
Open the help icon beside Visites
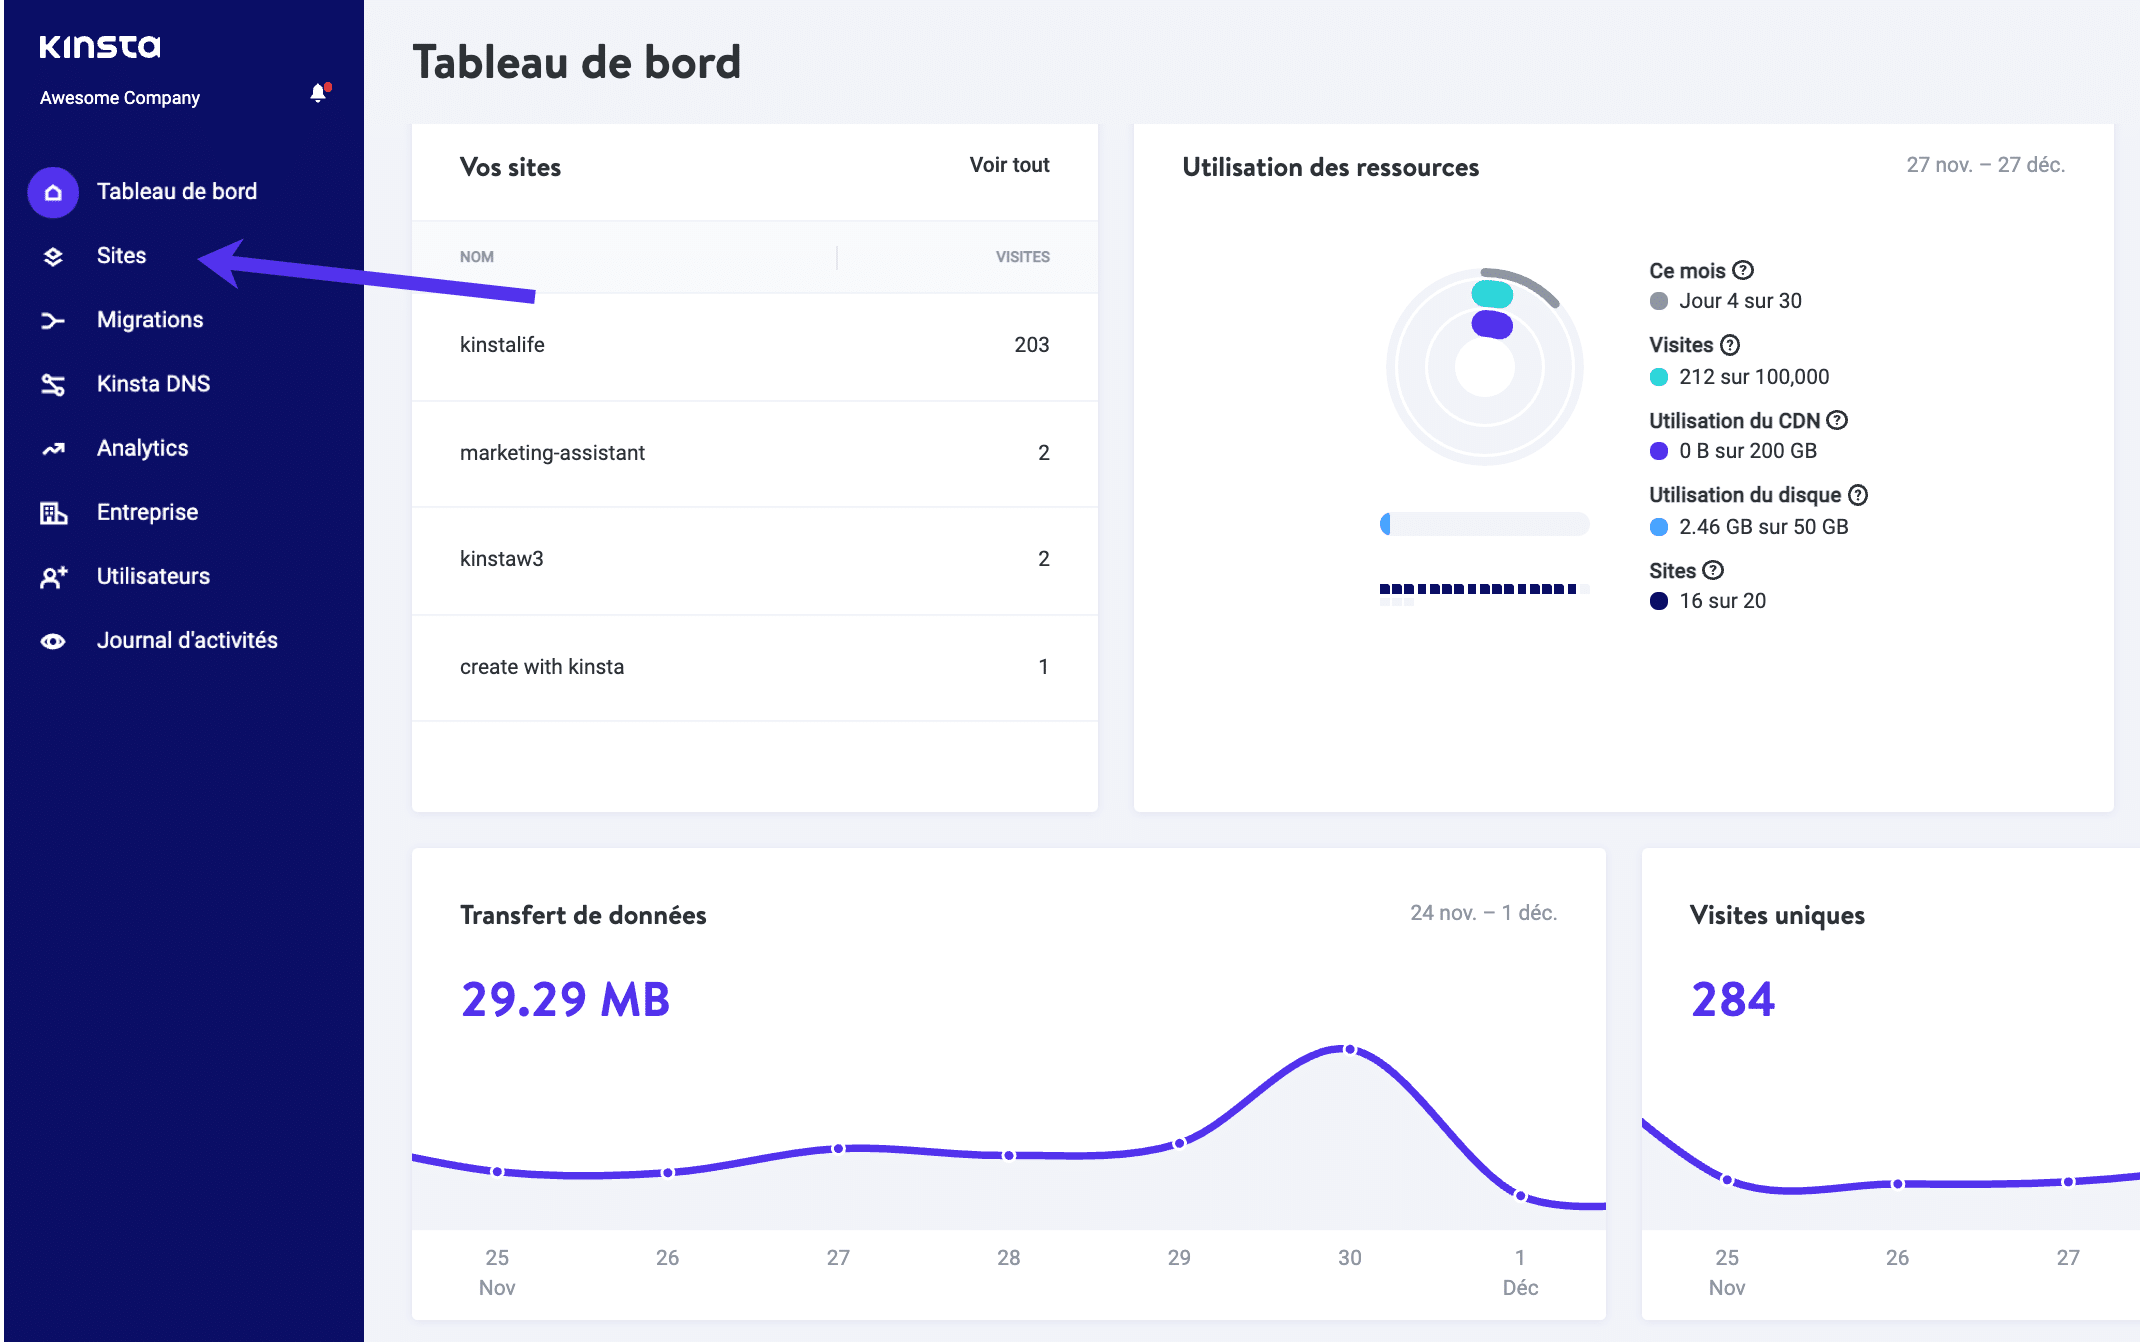click(1731, 344)
